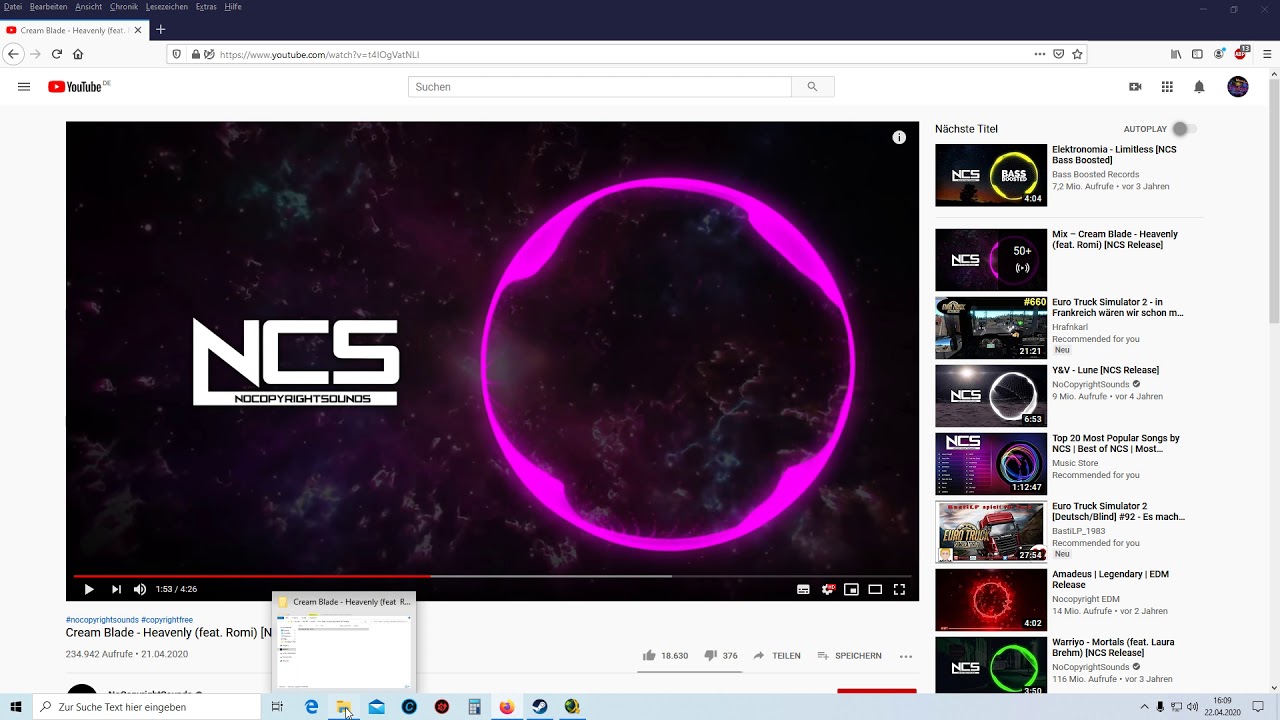Open Amadeus | Legendary | EDM Release

1110,579
